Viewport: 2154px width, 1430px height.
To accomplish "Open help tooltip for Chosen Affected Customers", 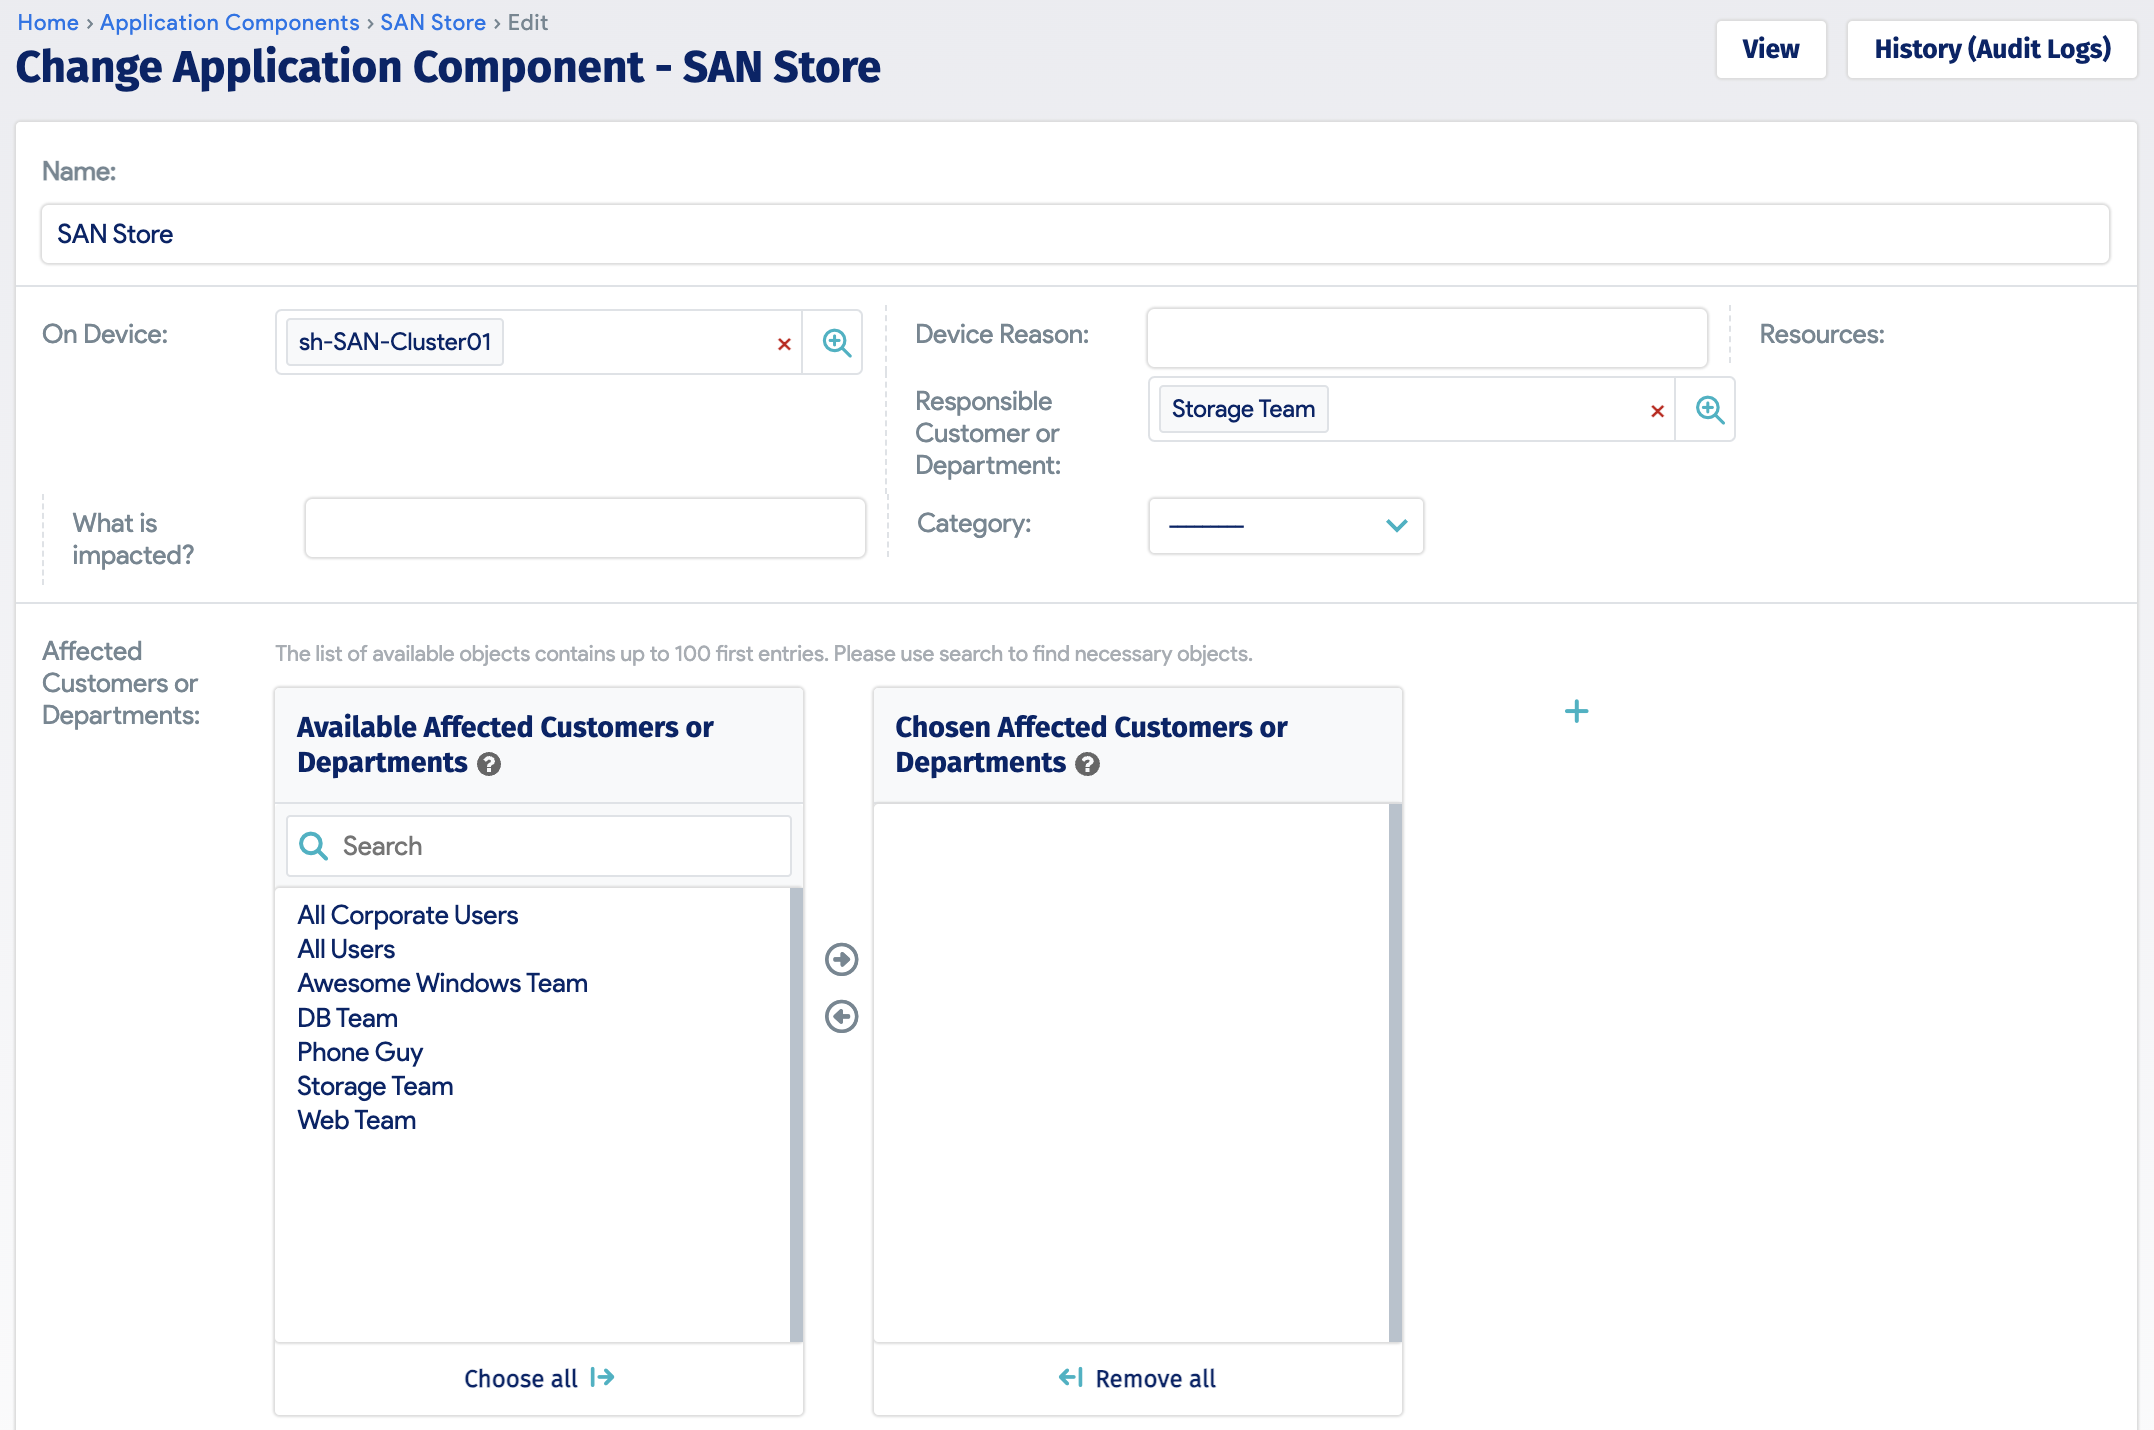I will [1087, 765].
